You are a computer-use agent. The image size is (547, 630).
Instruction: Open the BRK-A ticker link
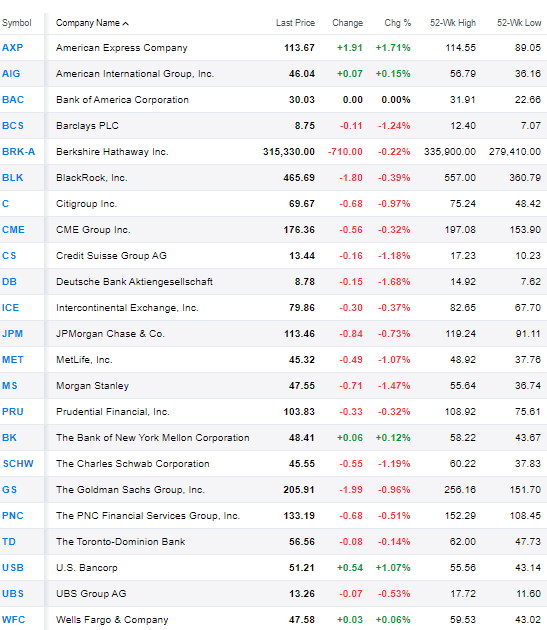point(18,151)
